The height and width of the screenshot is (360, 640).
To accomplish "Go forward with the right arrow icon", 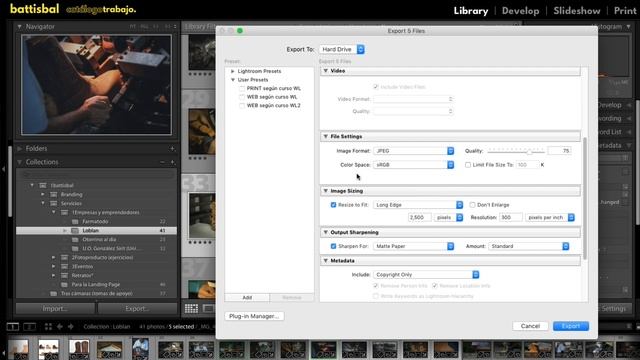I will coord(70,327).
